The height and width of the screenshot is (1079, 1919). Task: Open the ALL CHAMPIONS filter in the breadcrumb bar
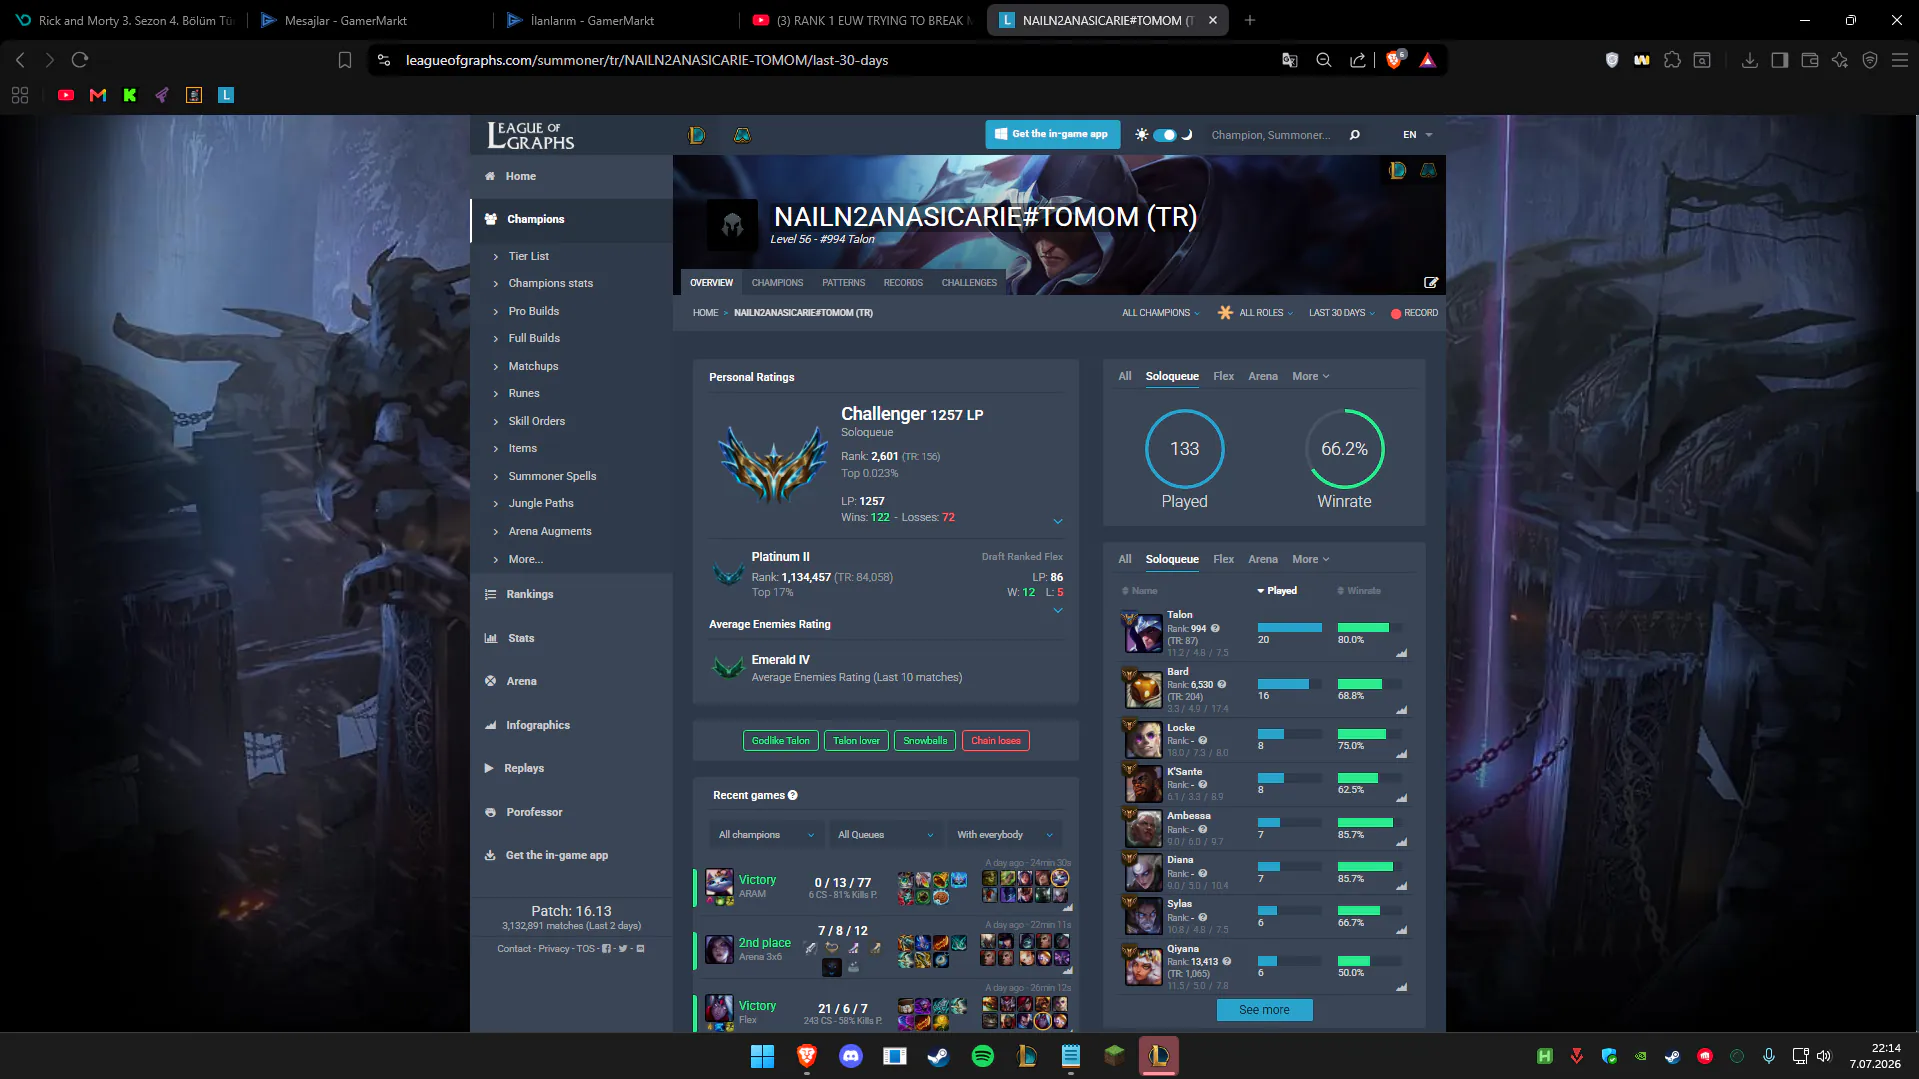1160,313
